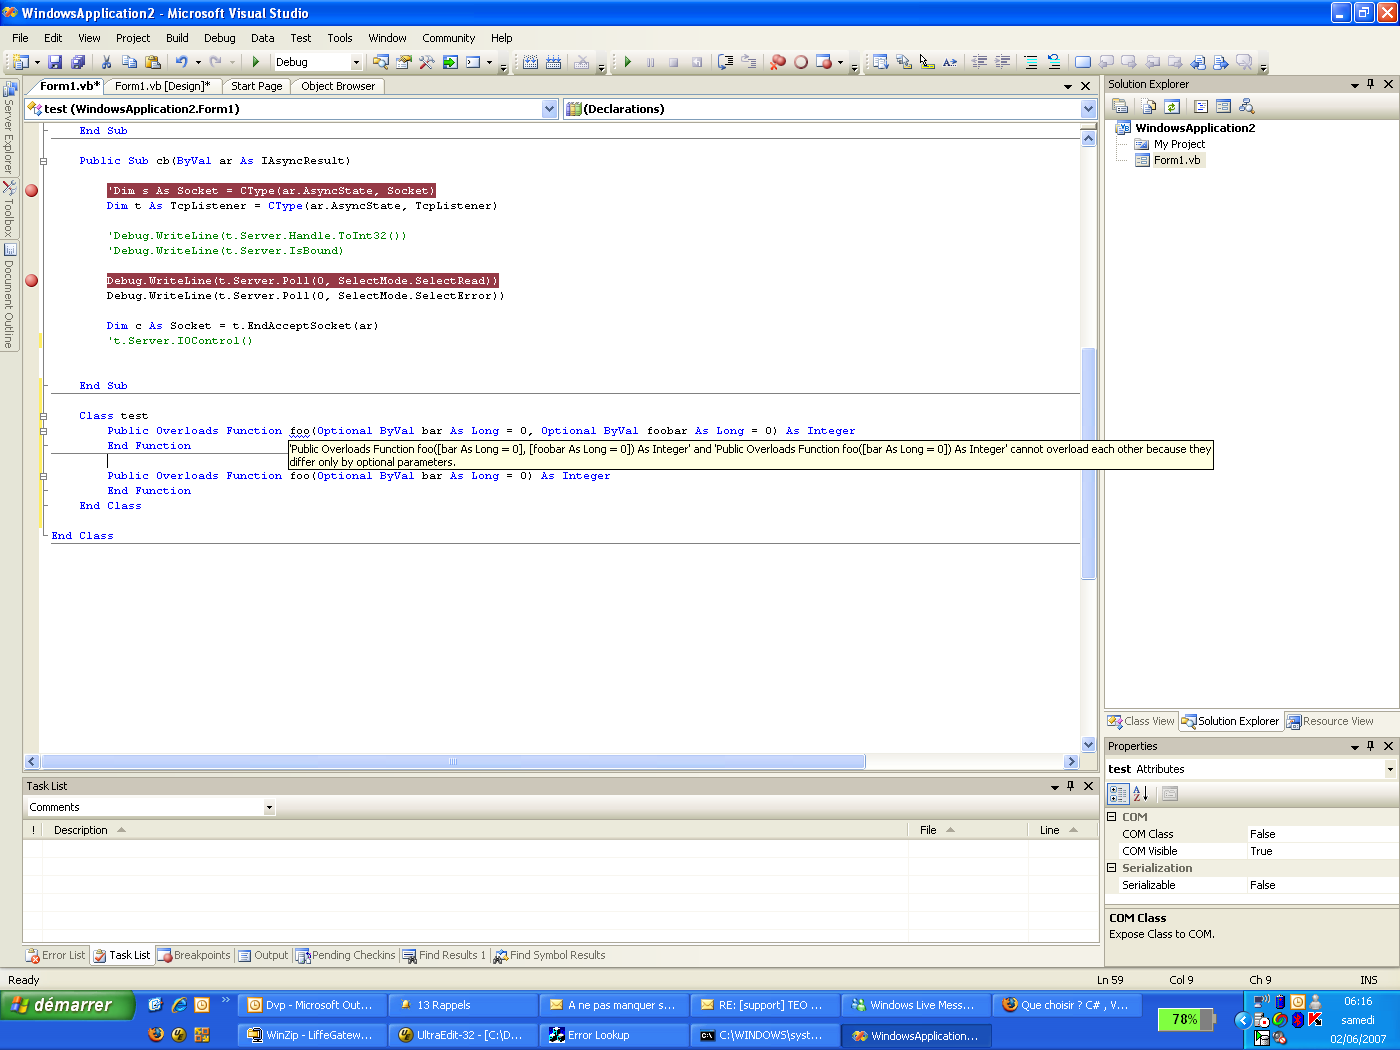Collapse Public Sub cb code region

click(x=43, y=161)
